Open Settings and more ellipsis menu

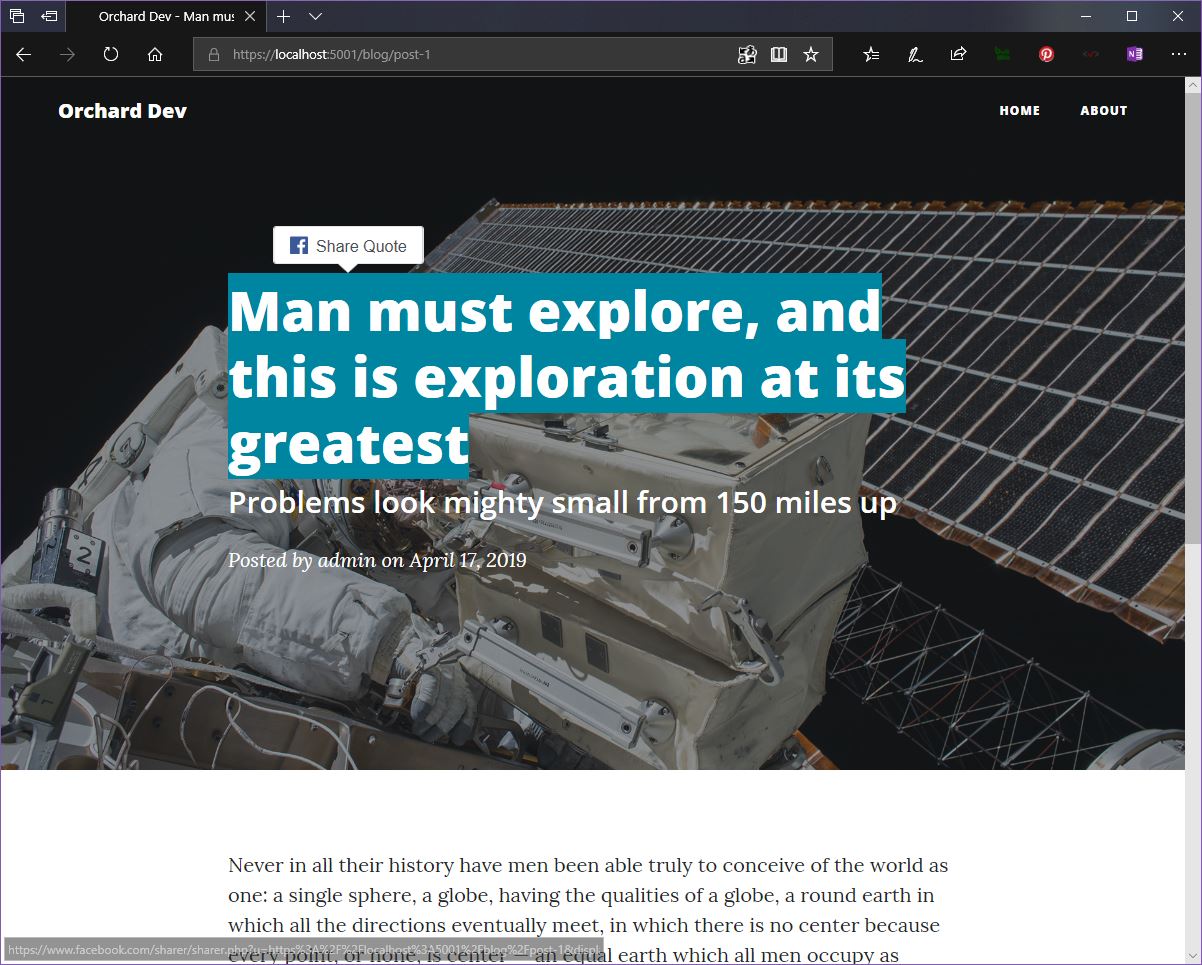click(x=1178, y=55)
